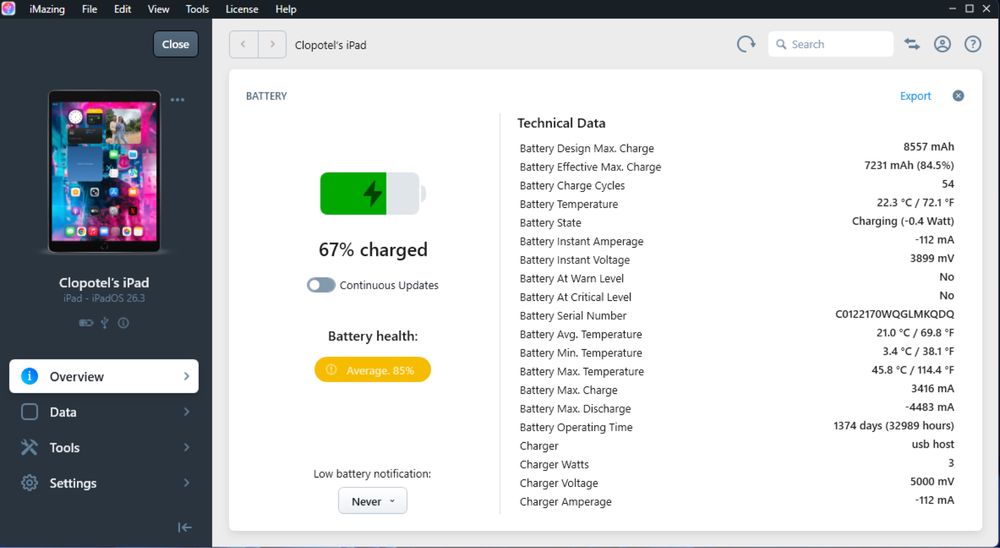Image resolution: width=1000 pixels, height=548 pixels.
Task: Open the transfers arrows icon
Action: tap(912, 44)
